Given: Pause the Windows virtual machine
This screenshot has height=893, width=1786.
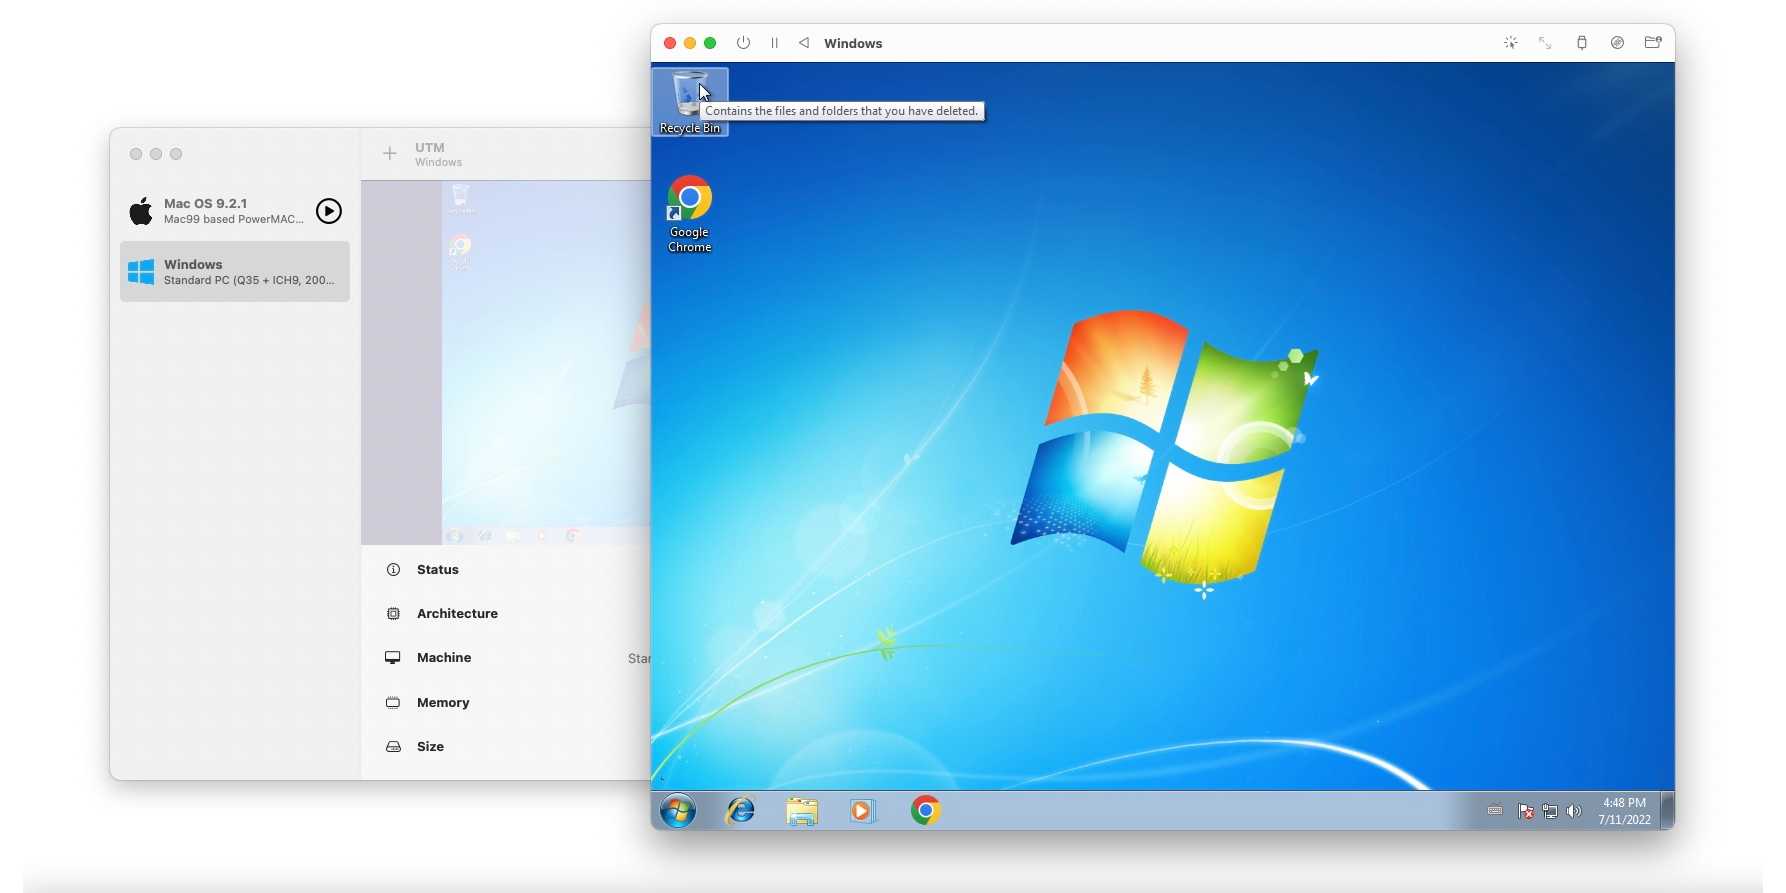Looking at the screenshot, I should tap(774, 43).
